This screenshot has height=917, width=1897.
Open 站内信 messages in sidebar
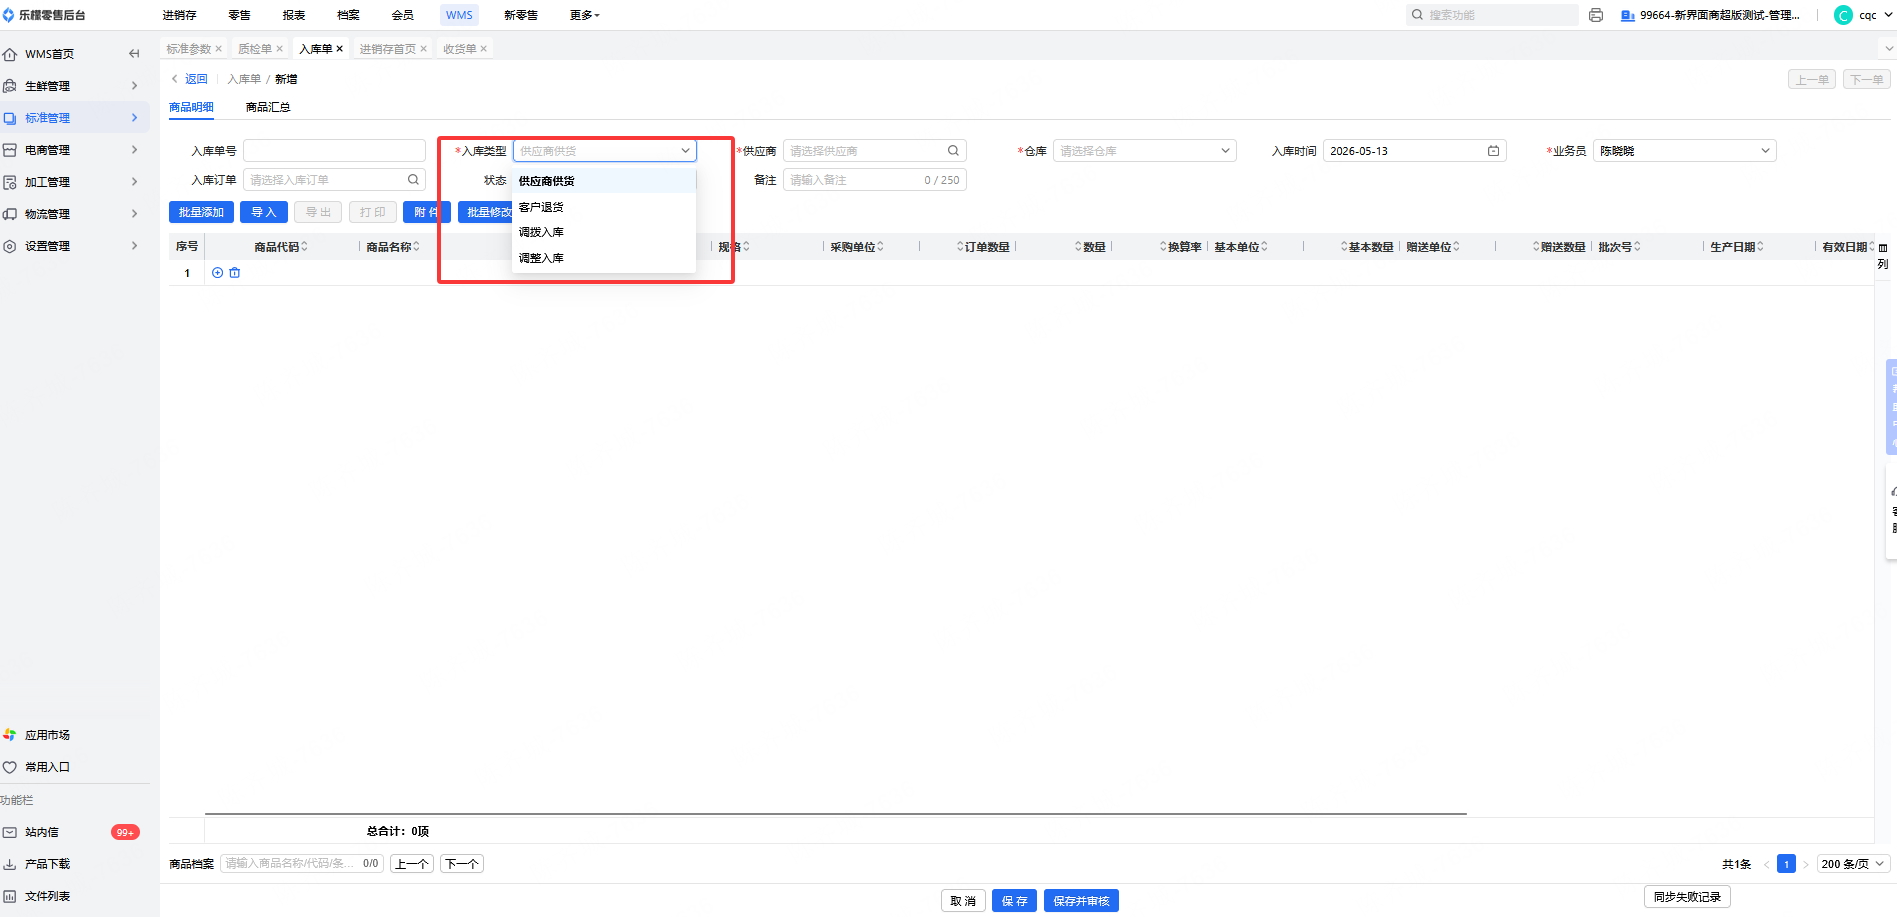[x=42, y=832]
